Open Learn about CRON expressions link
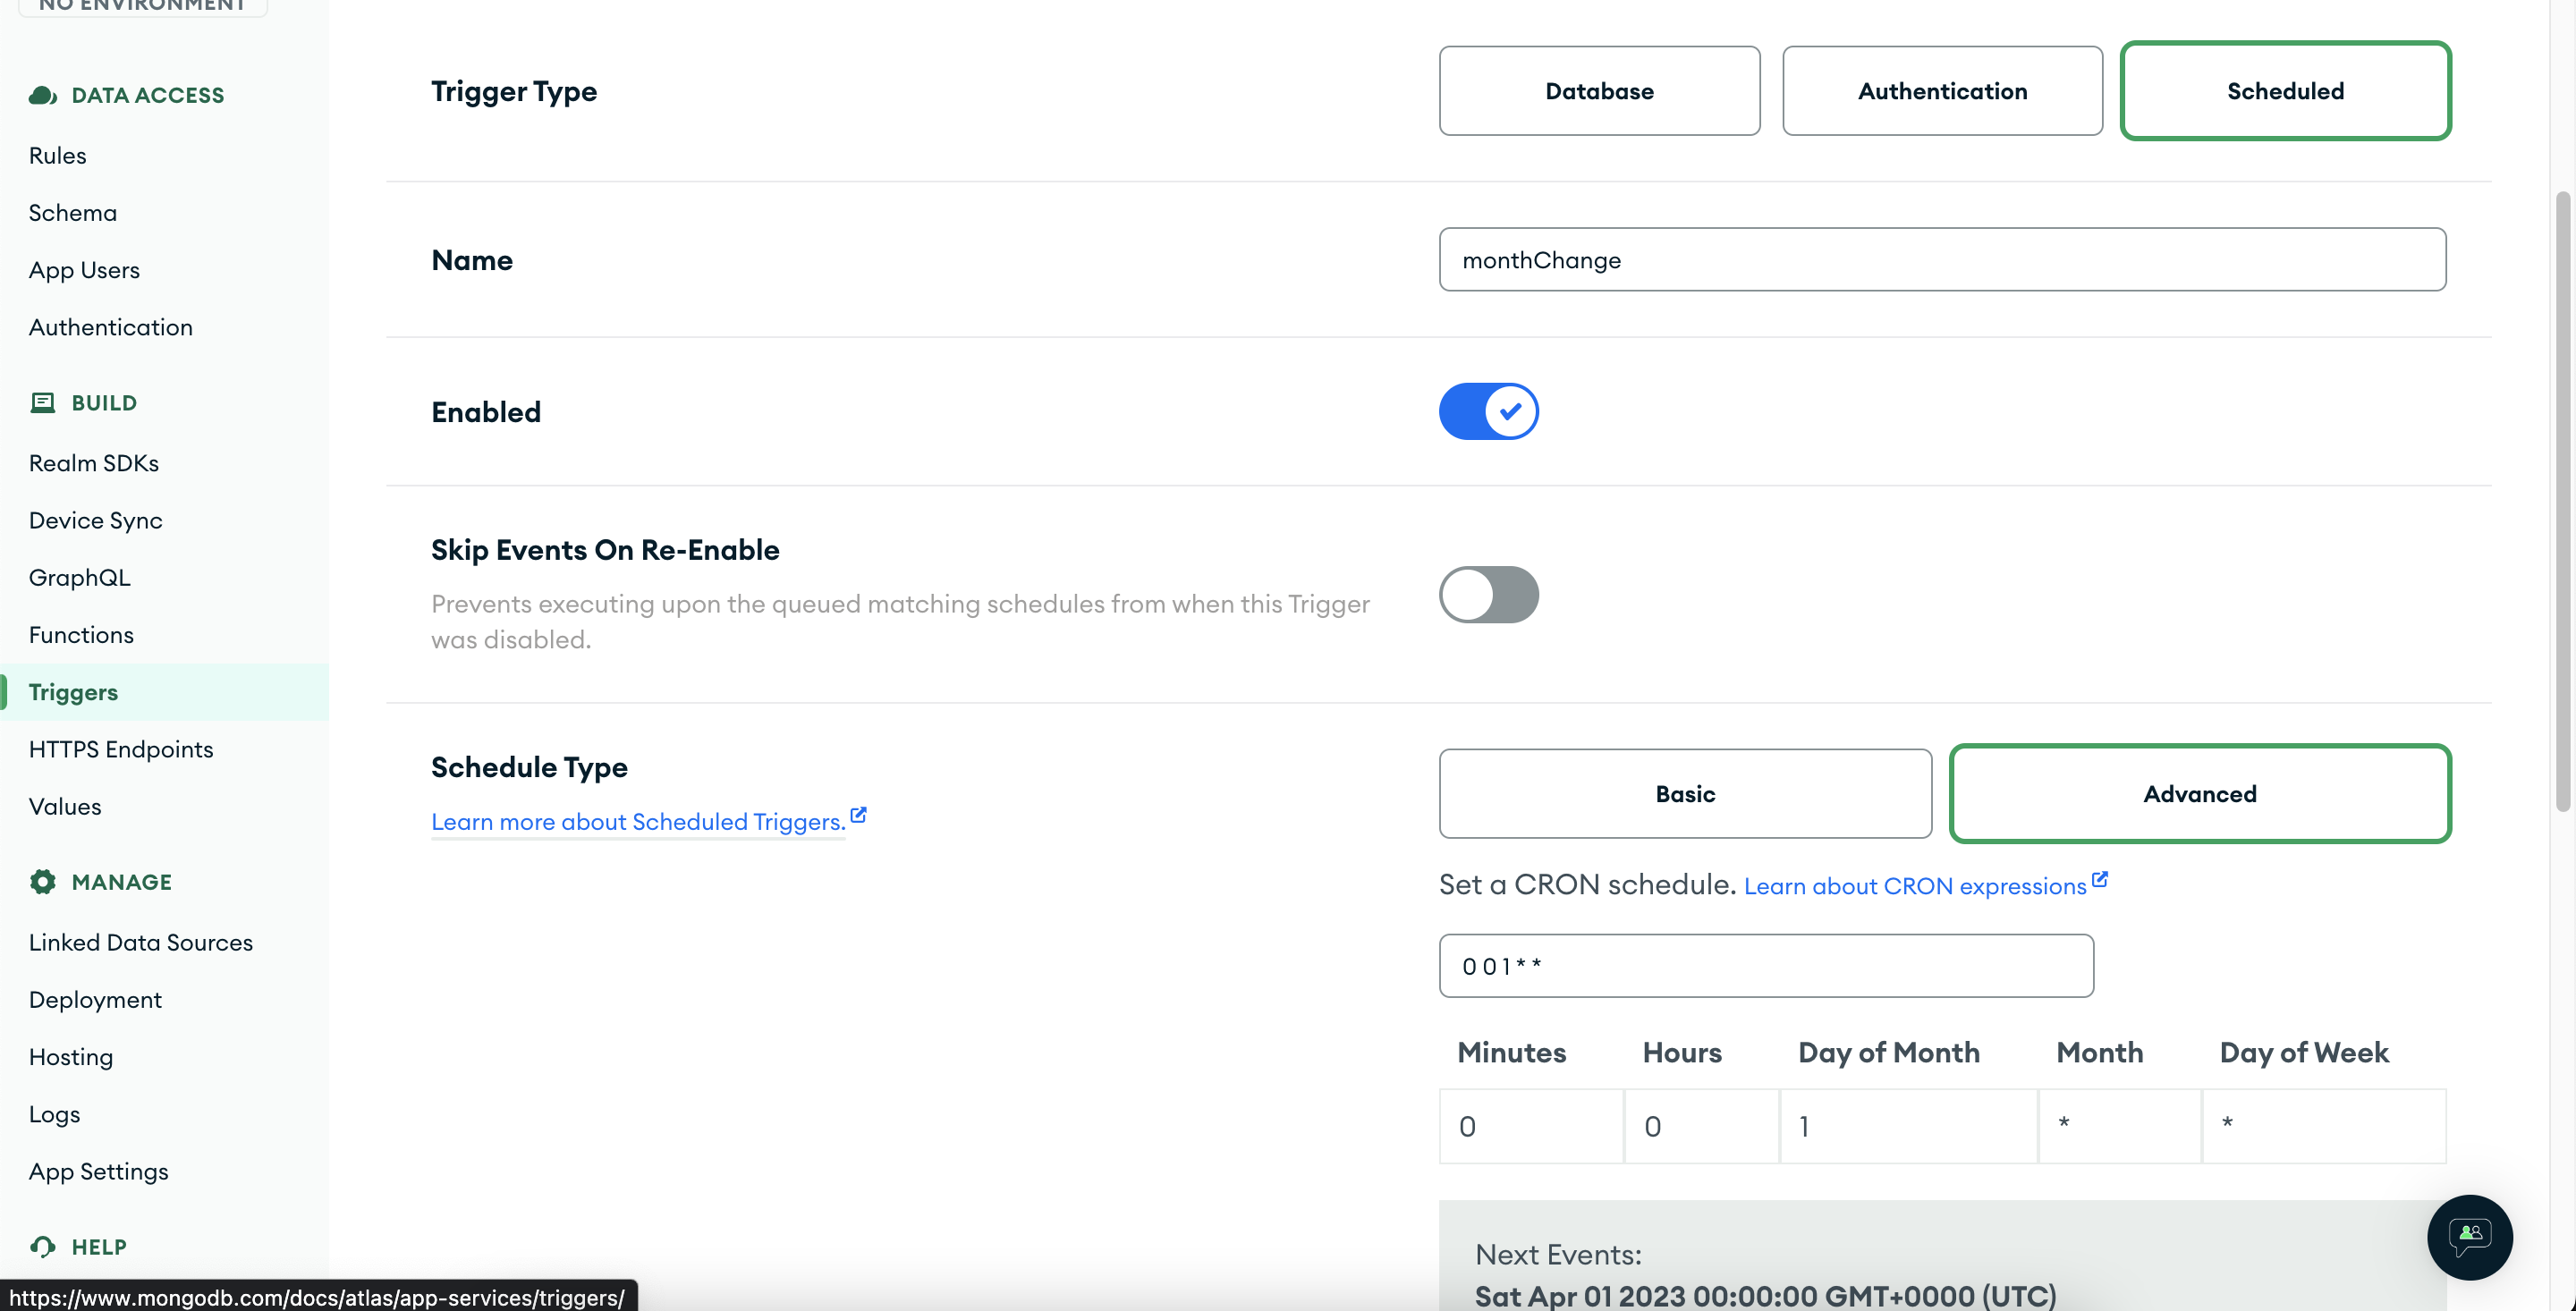 point(1914,886)
